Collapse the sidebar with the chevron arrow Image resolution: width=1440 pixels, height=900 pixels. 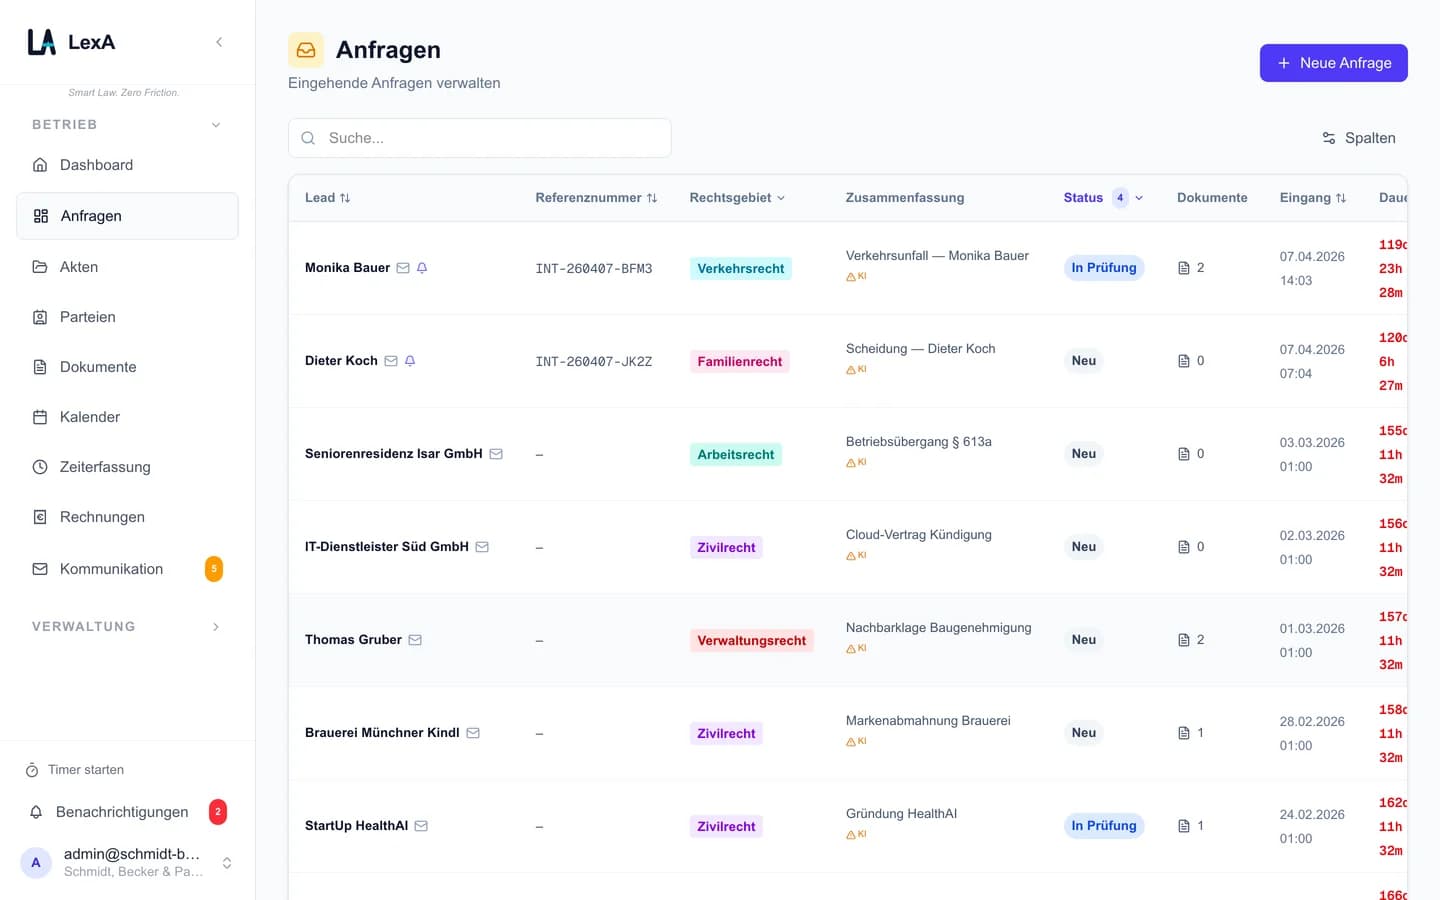coord(219,42)
